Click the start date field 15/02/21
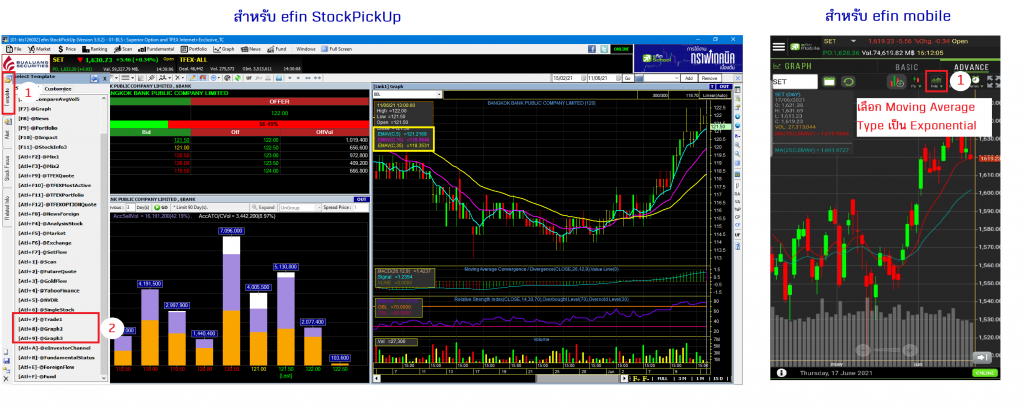This screenshot has width=1024, height=411. click(x=569, y=78)
